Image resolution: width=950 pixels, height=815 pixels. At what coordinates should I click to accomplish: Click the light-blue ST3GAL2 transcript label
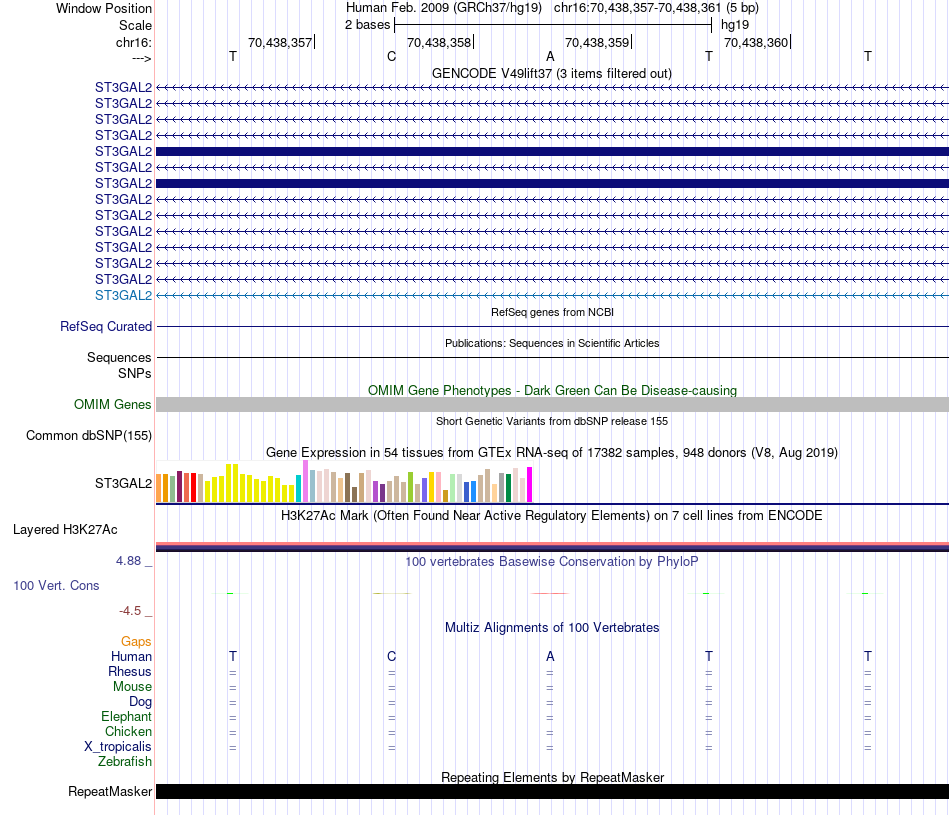coord(123,295)
